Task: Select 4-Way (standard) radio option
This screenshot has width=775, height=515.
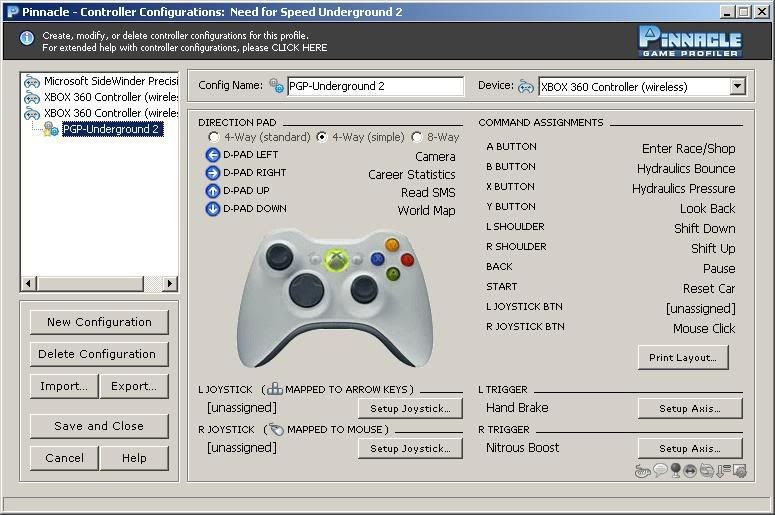Action: tap(259, 137)
